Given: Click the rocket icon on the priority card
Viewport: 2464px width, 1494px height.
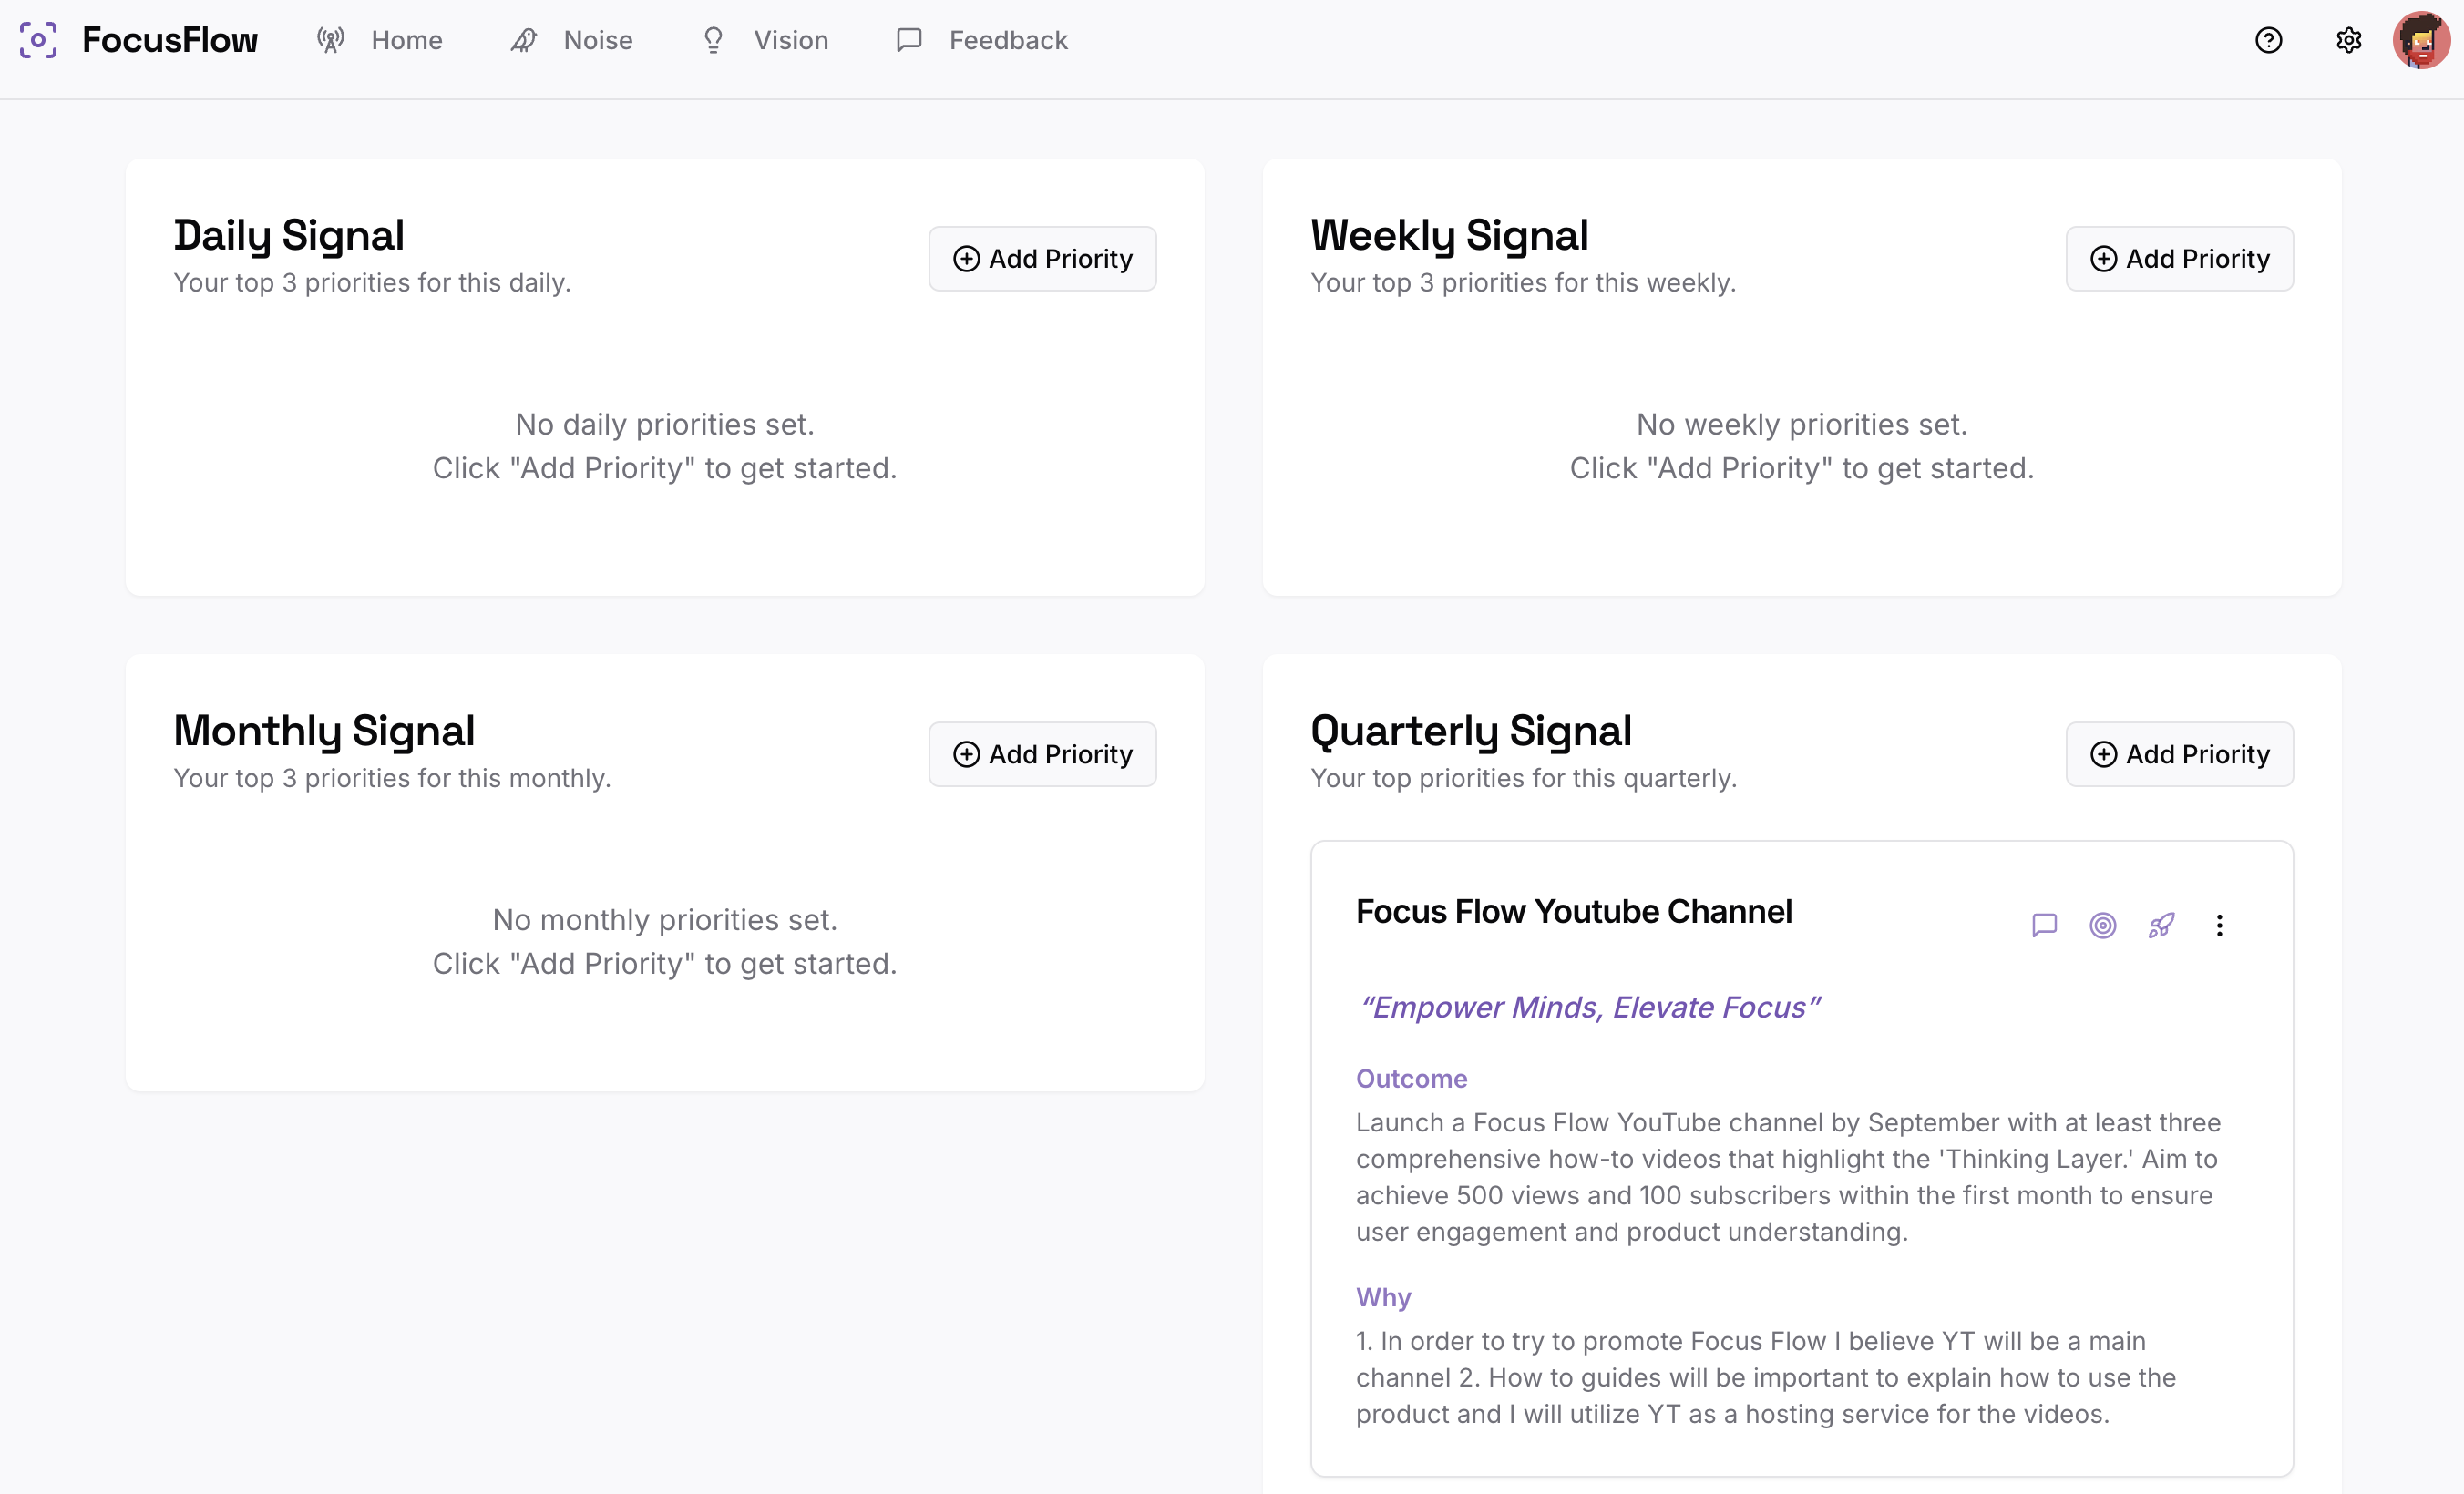Looking at the screenshot, I should click(2161, 925).
